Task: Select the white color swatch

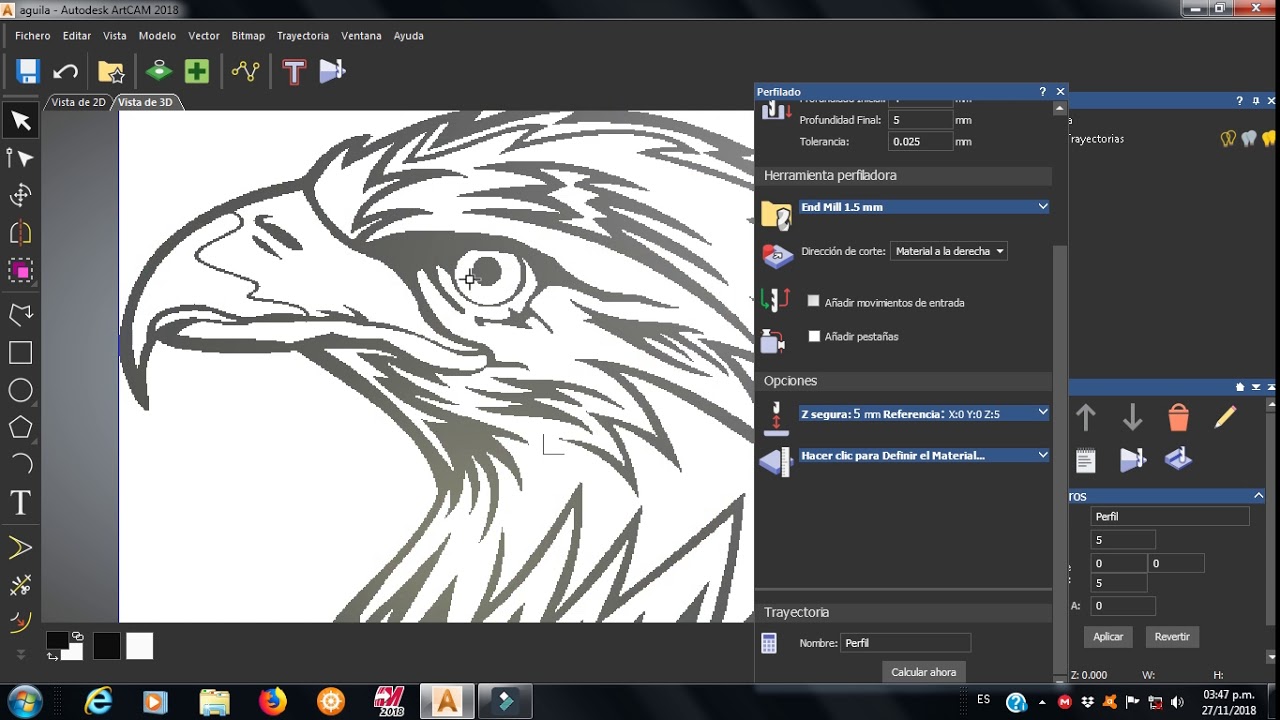Action: click(x=140, y=646)
